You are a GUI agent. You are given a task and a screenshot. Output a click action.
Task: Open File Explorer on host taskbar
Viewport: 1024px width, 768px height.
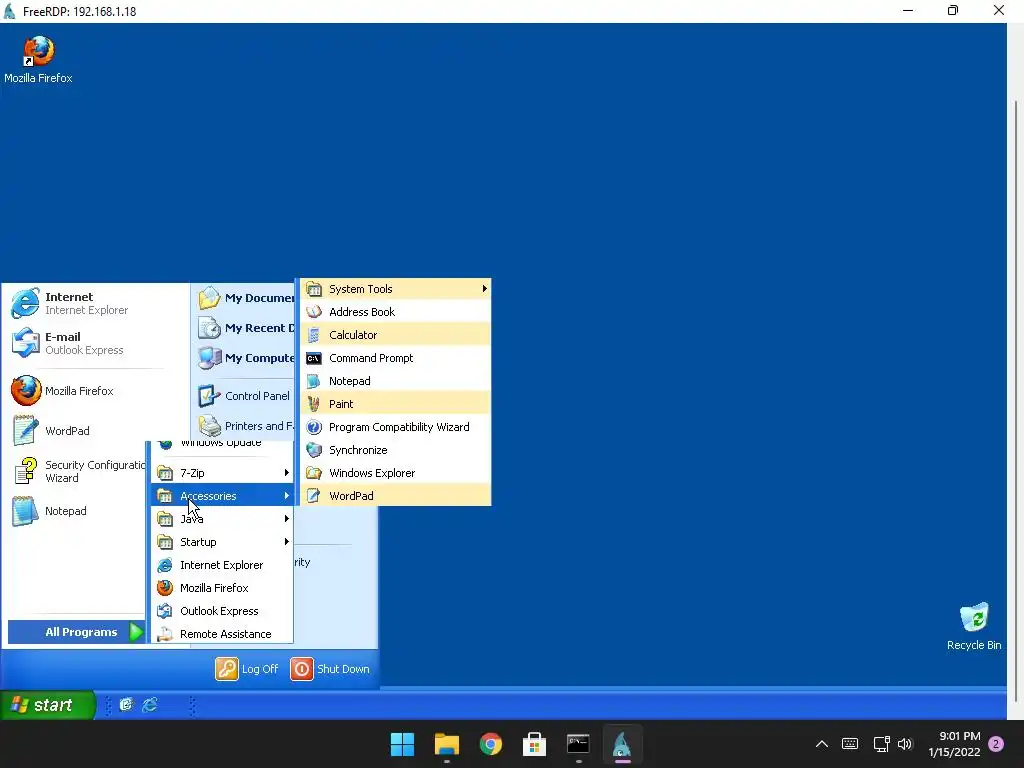(447, 744)
